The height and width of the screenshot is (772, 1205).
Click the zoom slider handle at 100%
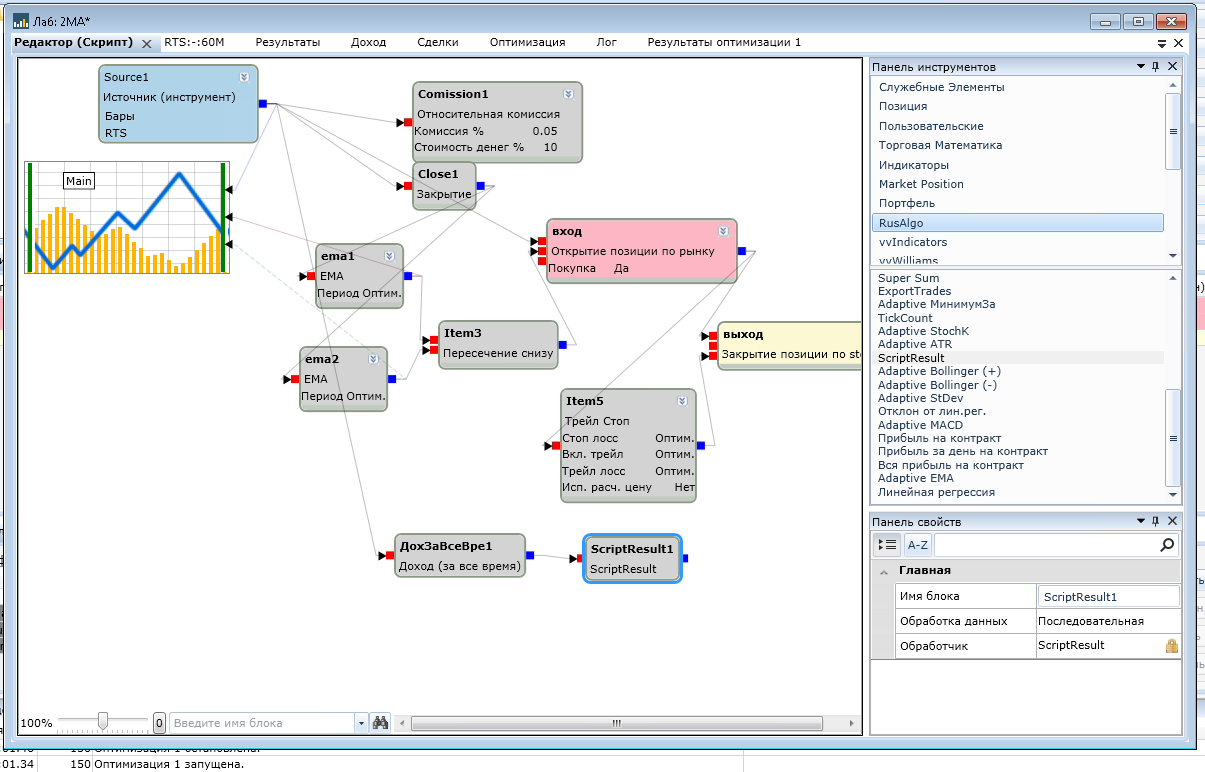(102, 722)
